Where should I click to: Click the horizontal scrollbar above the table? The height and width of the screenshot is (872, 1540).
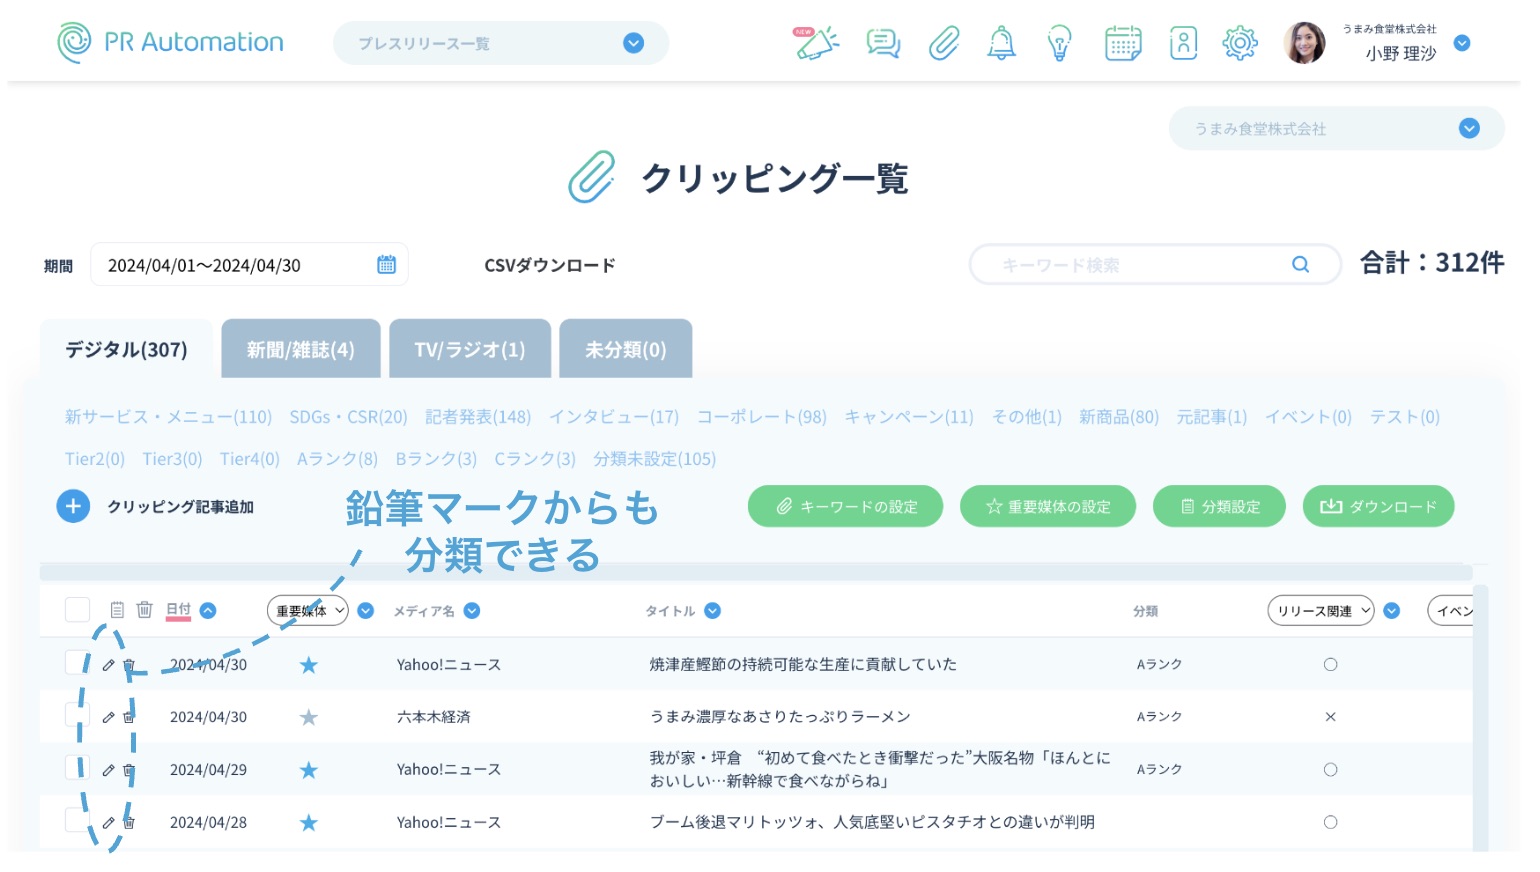(755, 573)
